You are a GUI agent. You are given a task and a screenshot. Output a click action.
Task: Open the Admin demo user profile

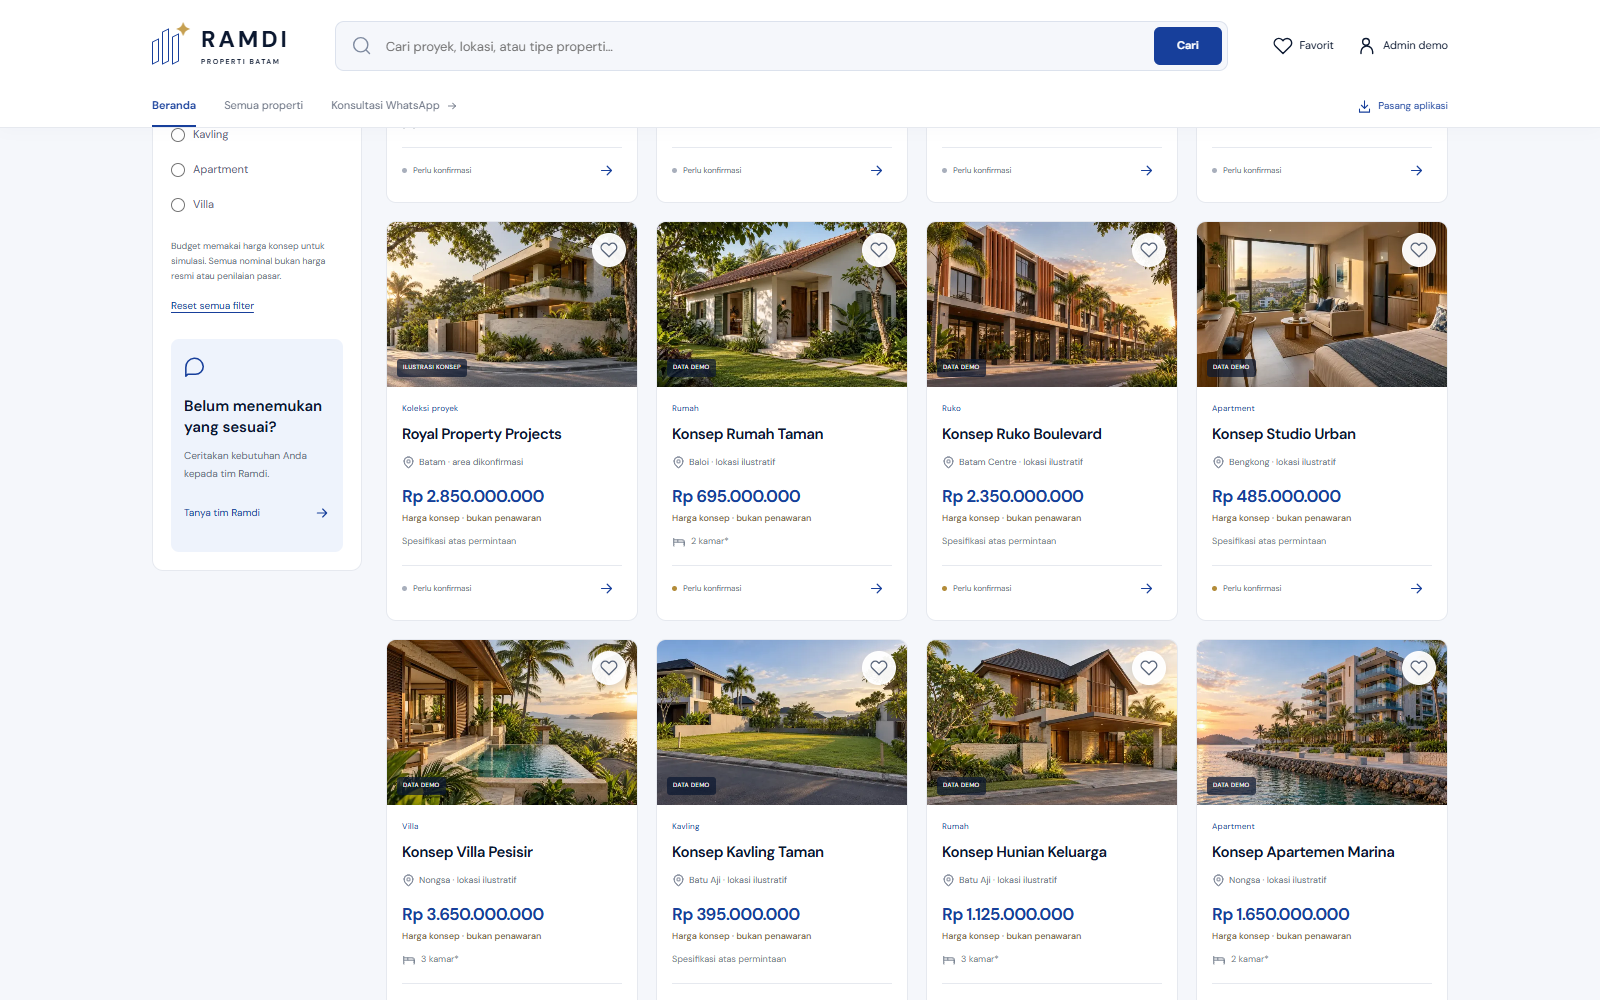(1403, 46)
